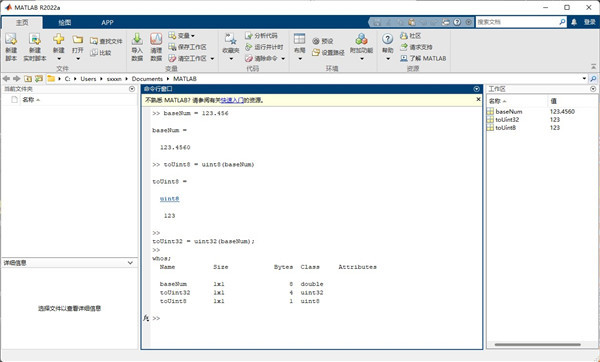Viewport: 600px width, 362px height.
Task: Open 预设 preferences
Action: pyautogui.click(x=323, y=41)
